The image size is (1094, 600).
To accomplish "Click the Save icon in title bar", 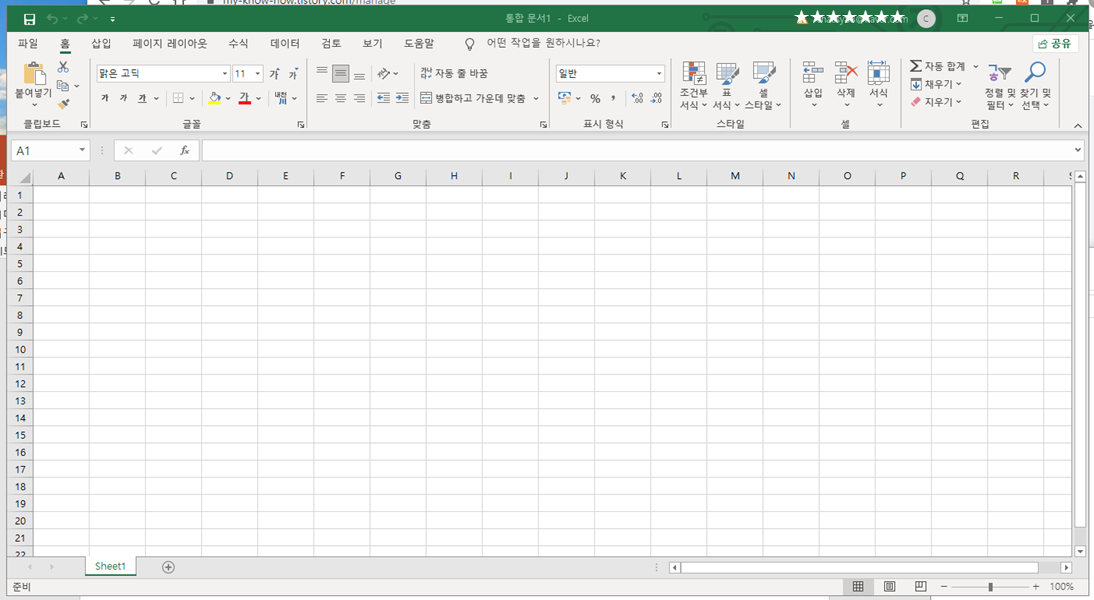I will tap(29, 20).
